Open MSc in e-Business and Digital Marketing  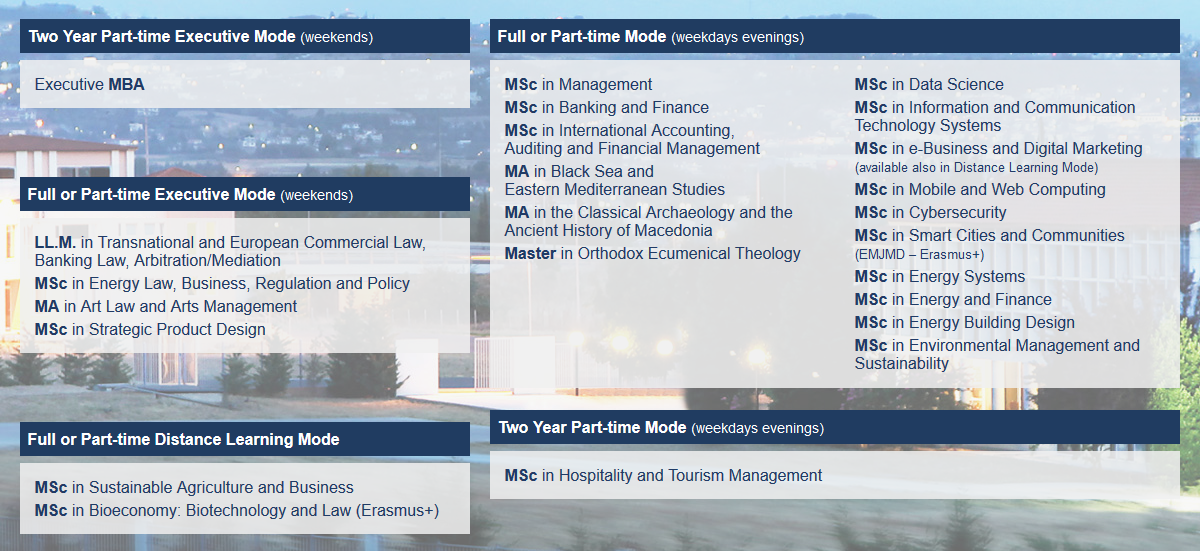998,148
